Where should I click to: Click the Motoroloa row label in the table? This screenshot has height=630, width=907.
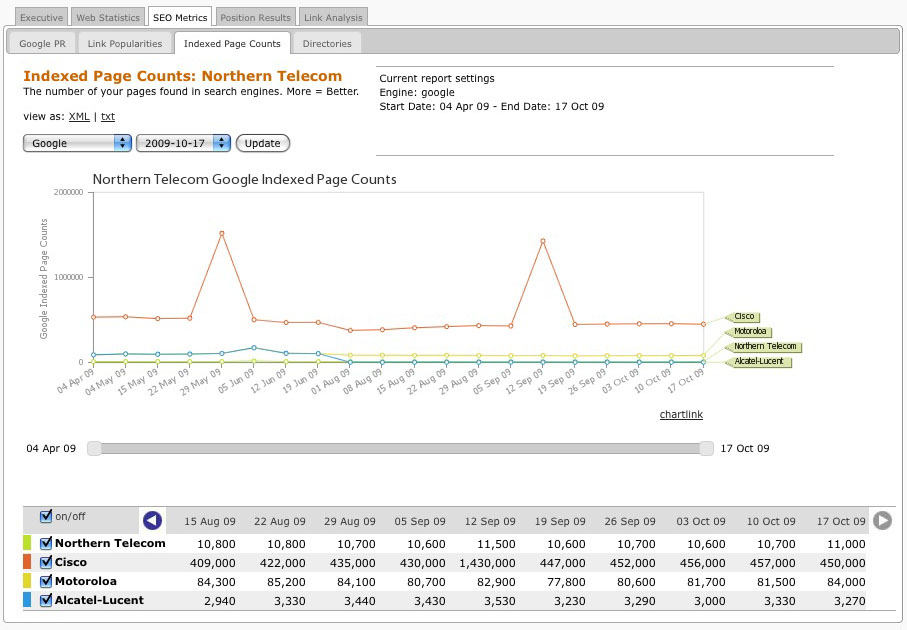(x=86, y=581)
